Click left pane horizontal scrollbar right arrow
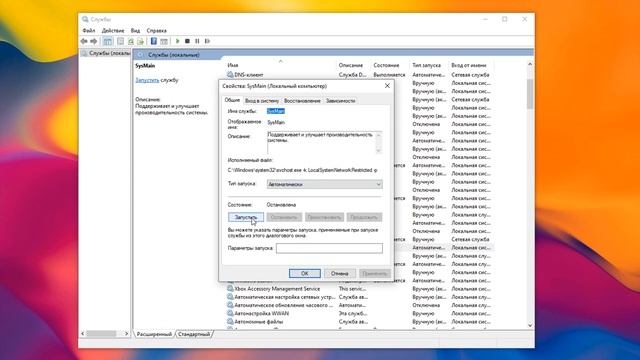 (x=127, y=333)
